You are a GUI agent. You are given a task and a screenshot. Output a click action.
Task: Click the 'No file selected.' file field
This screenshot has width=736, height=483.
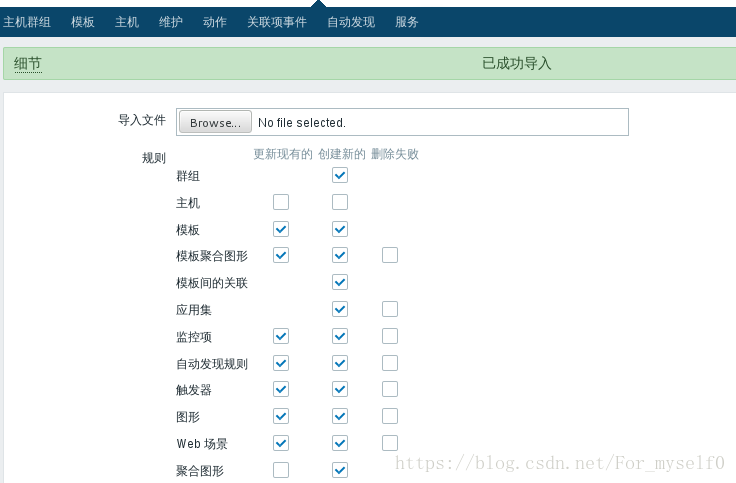[402, 122]
